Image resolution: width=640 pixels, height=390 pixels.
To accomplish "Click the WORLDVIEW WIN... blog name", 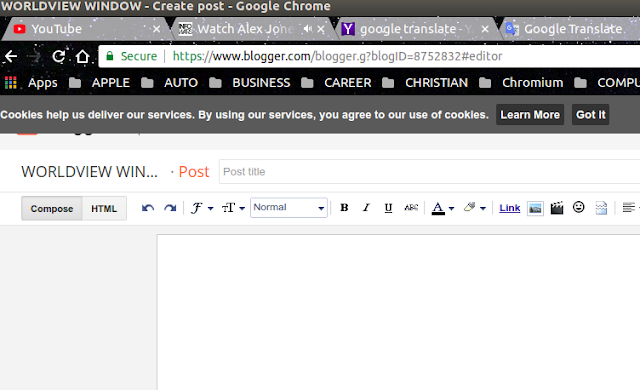I will 89,172.
